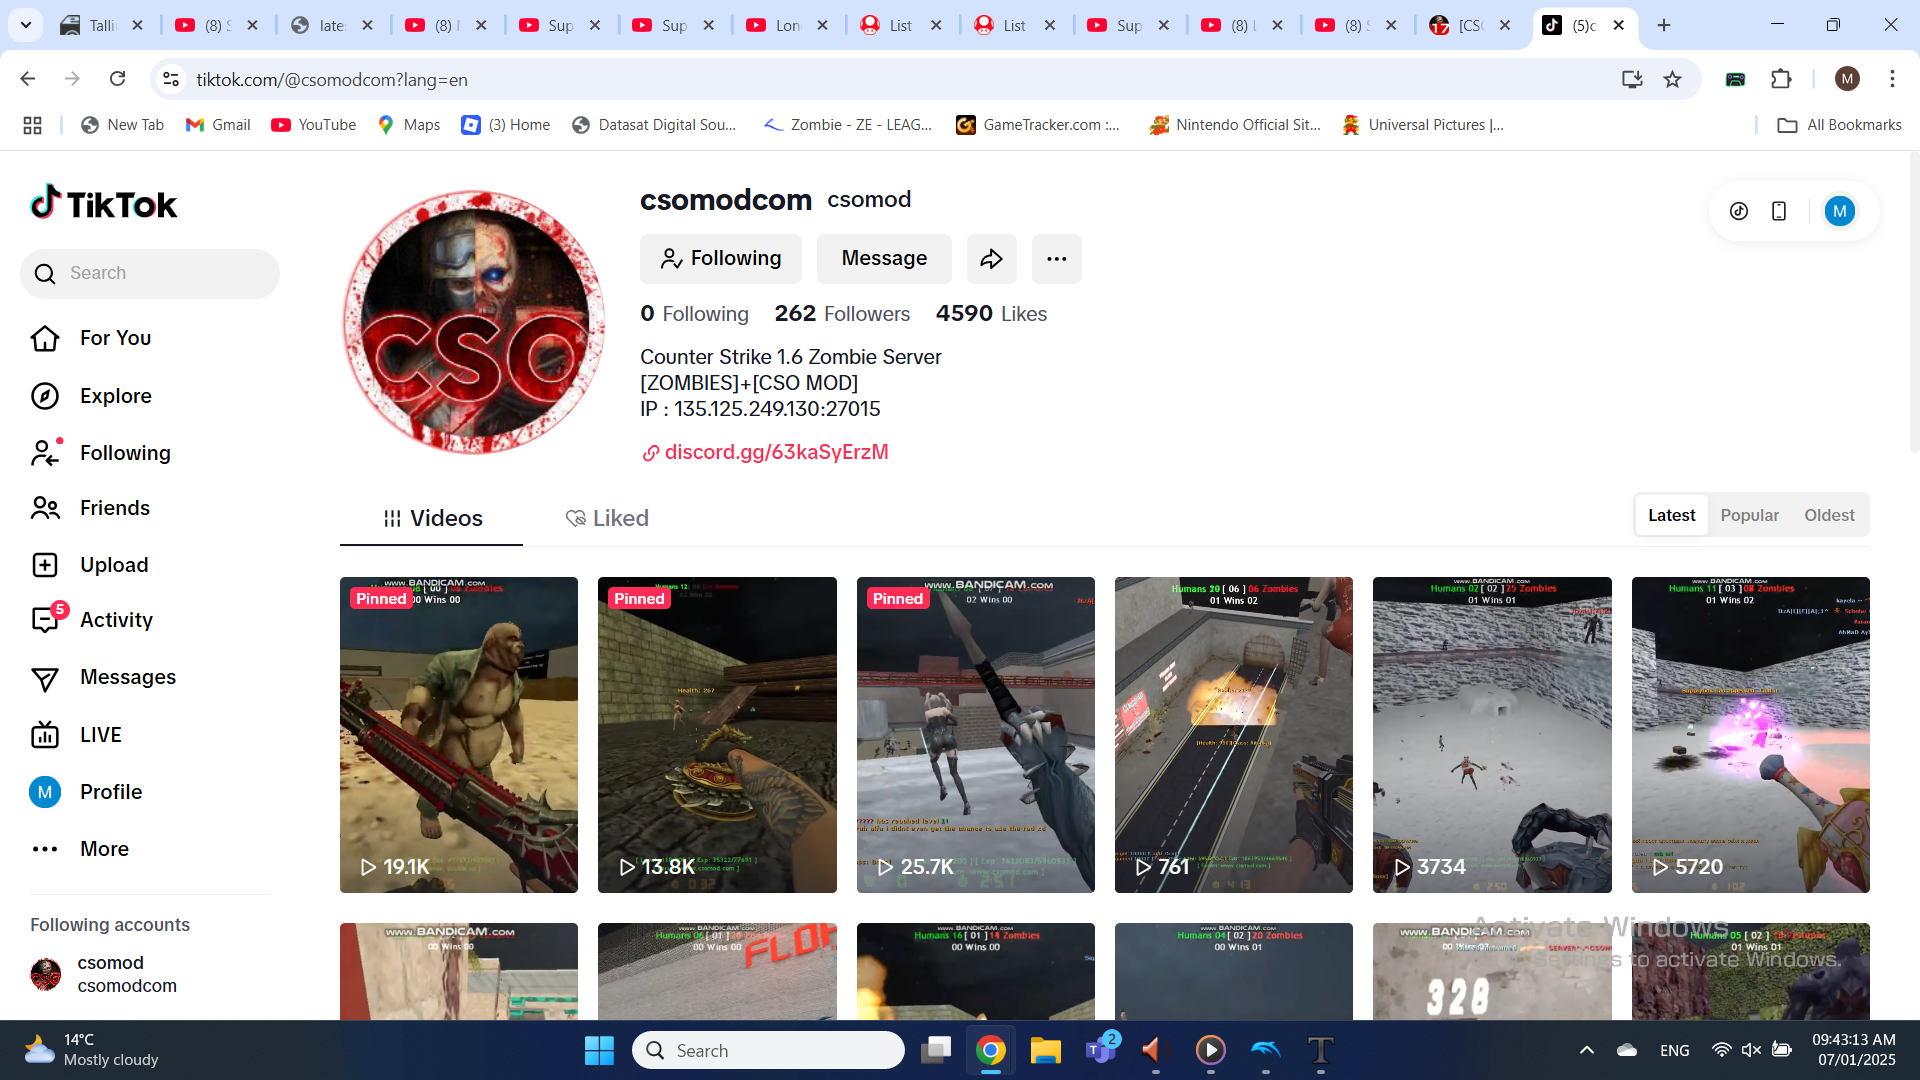Screen dimensions: 1920x1080
Task: Switch to the Liked tab
Action: (607, 518)
